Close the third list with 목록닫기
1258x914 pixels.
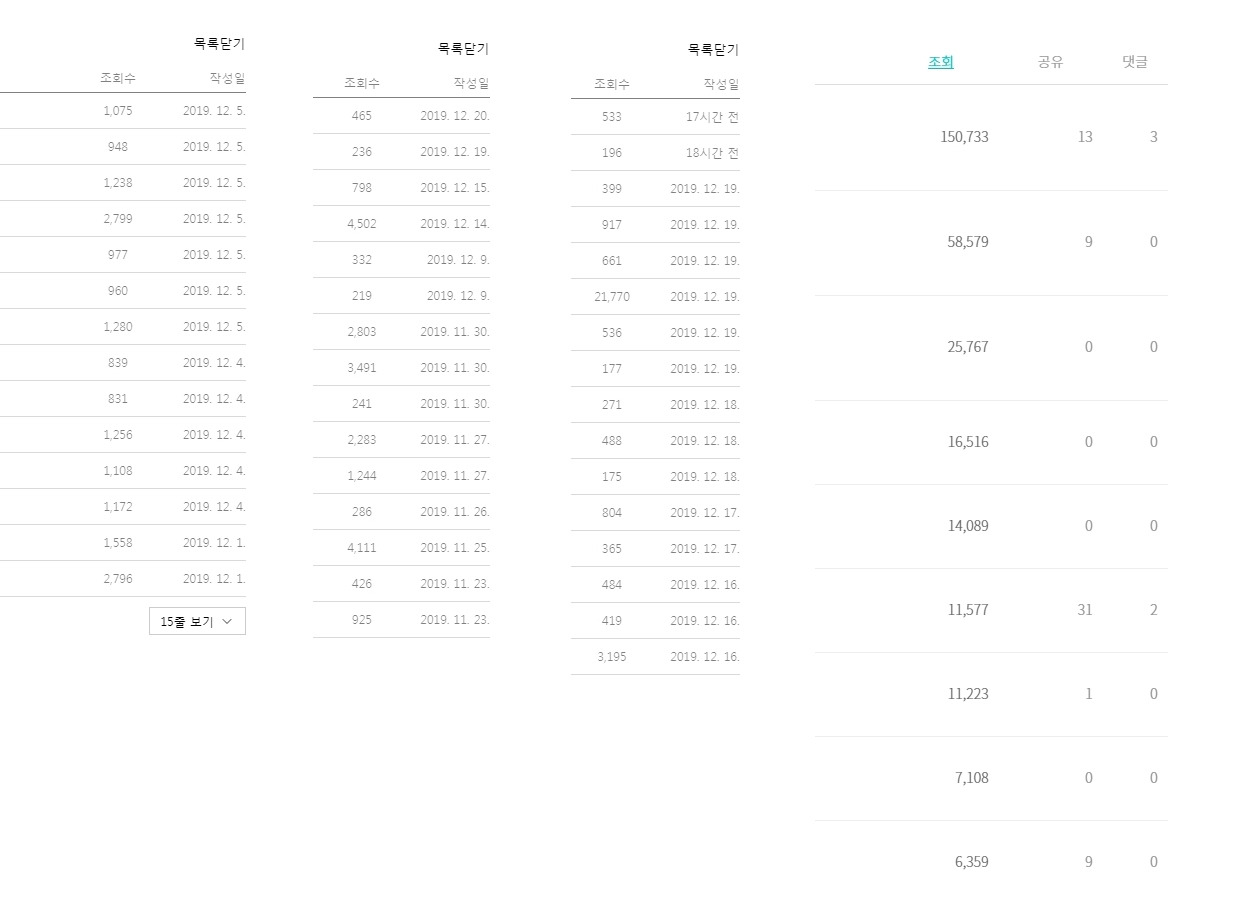(712, 49)
